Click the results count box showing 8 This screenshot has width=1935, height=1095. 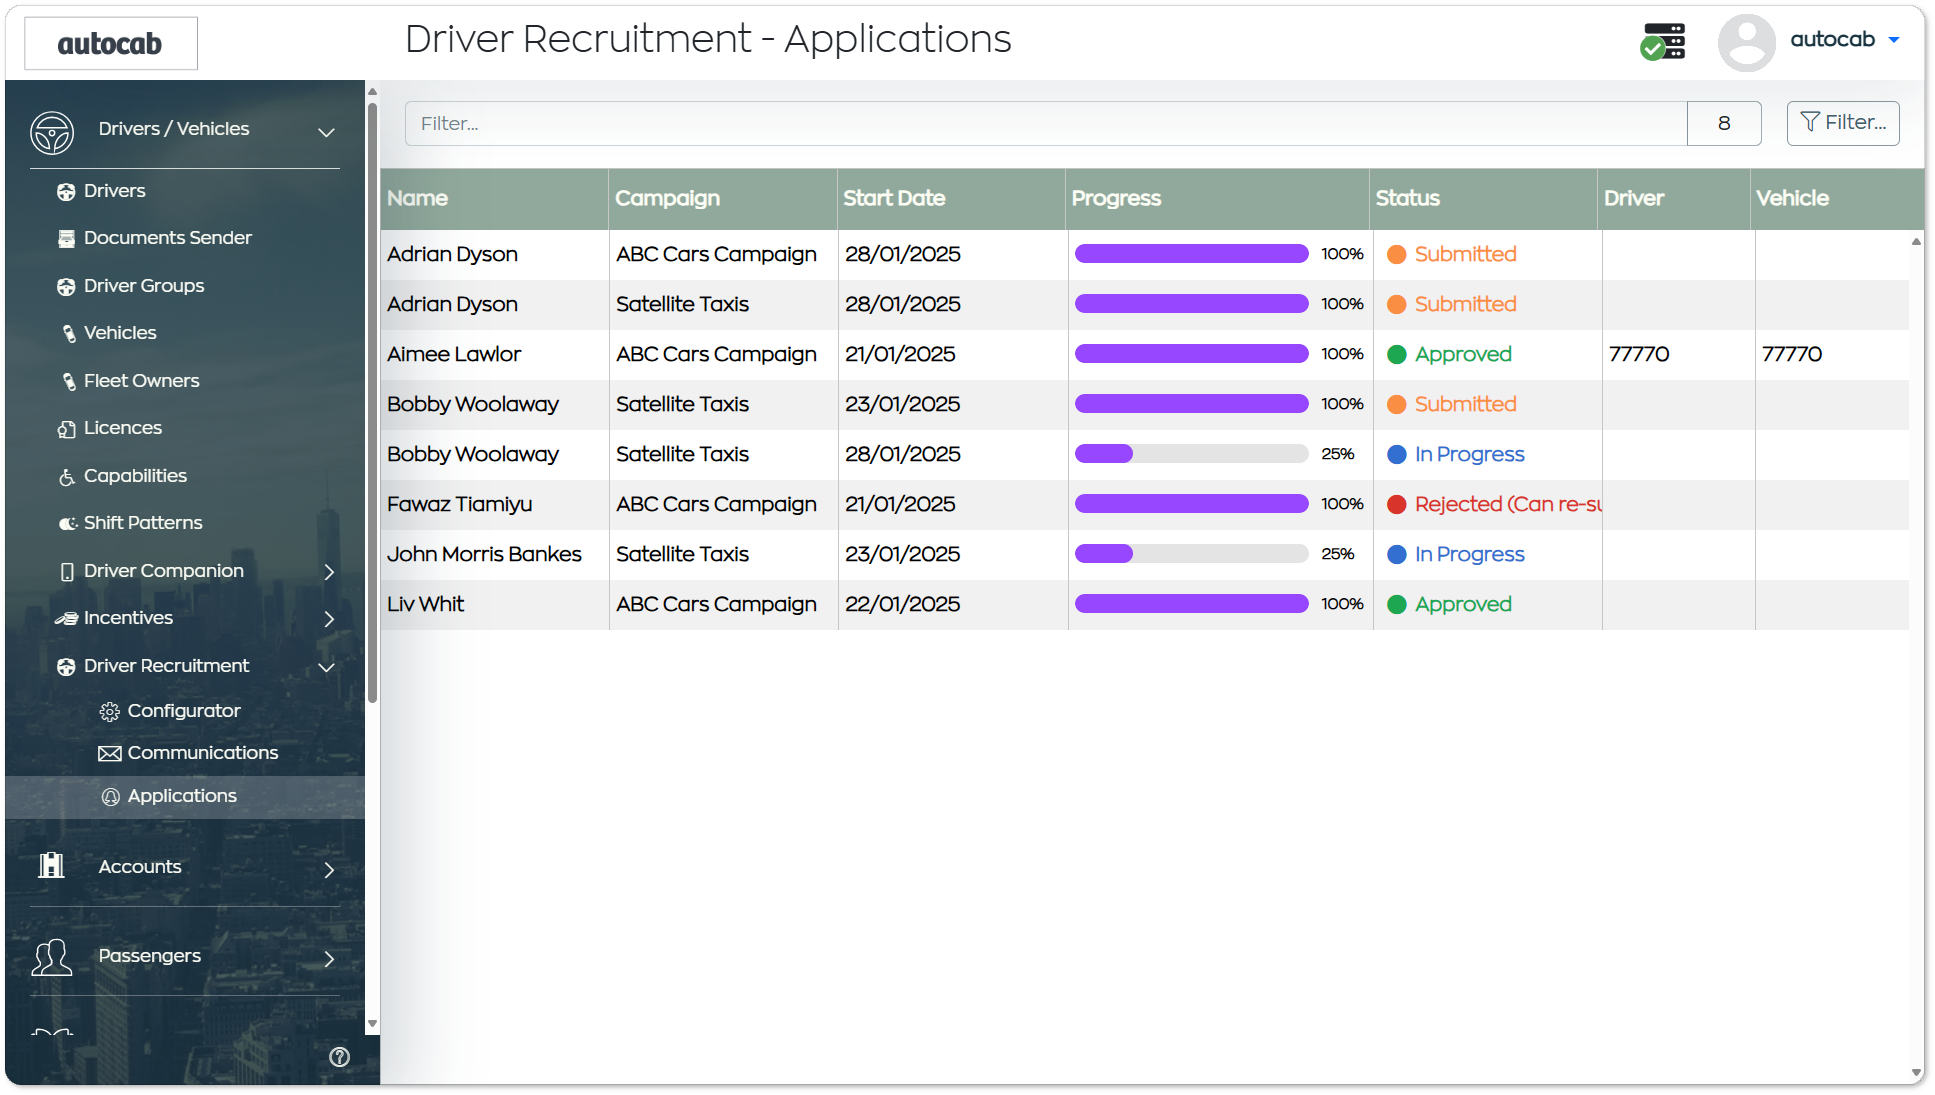pyautogui.click(x=1724, y=123)
